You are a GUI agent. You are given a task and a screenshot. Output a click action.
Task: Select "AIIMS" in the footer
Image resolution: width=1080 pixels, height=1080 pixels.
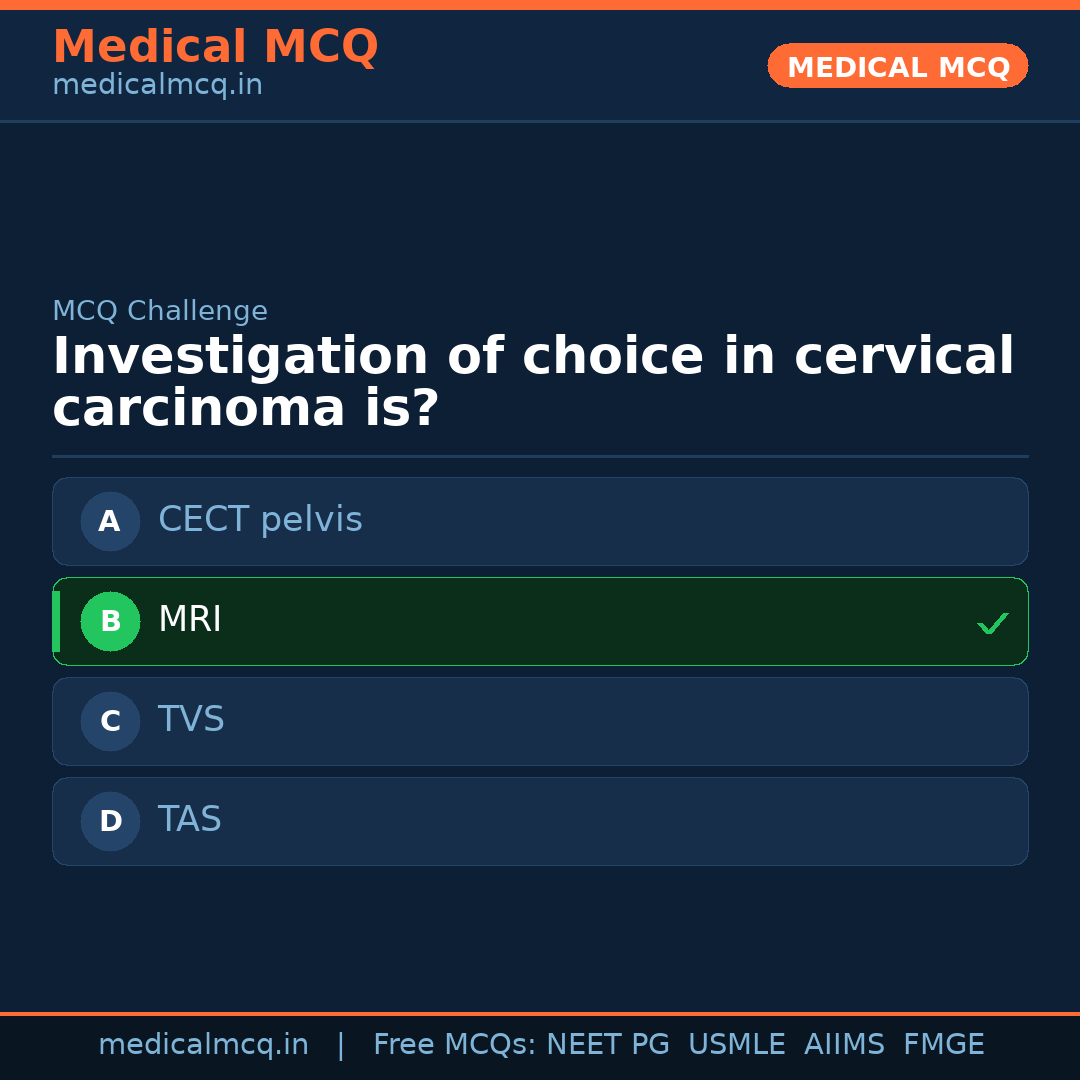[x=844, y=1045]
